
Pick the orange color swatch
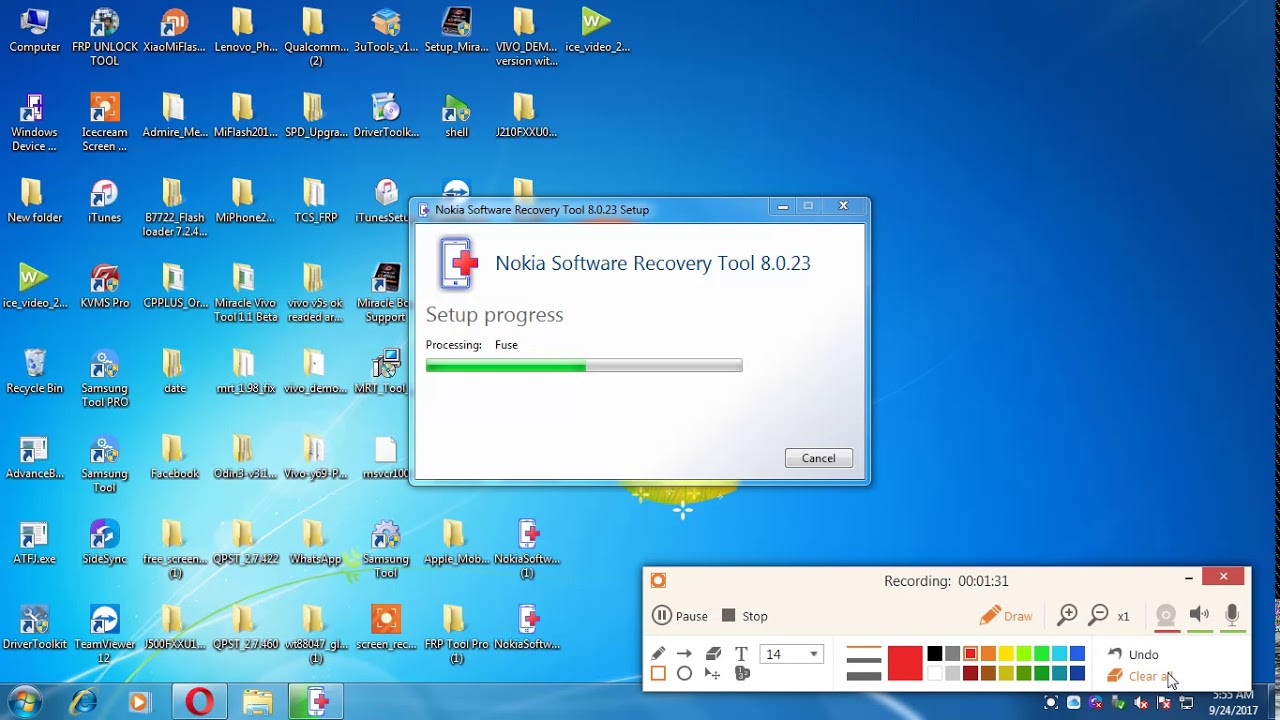(988, 654)
